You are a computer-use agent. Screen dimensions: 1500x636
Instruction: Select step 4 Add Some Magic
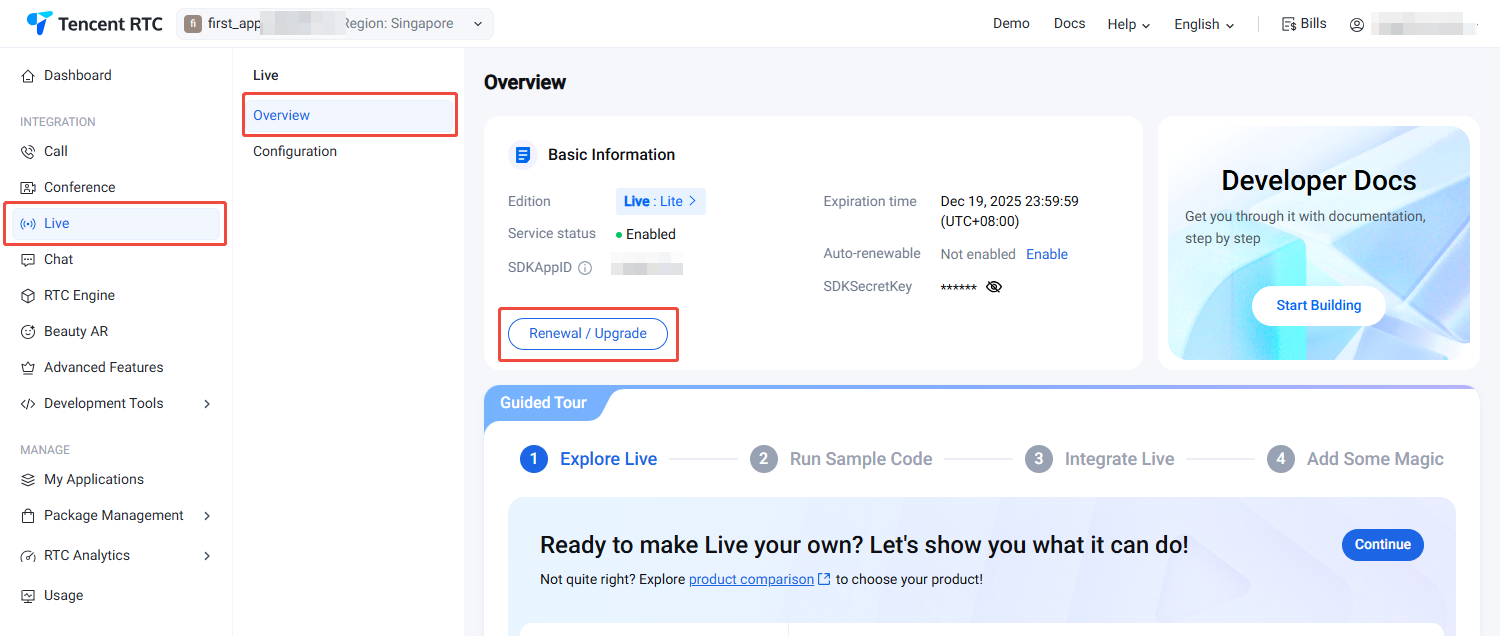click(1355, 459)
